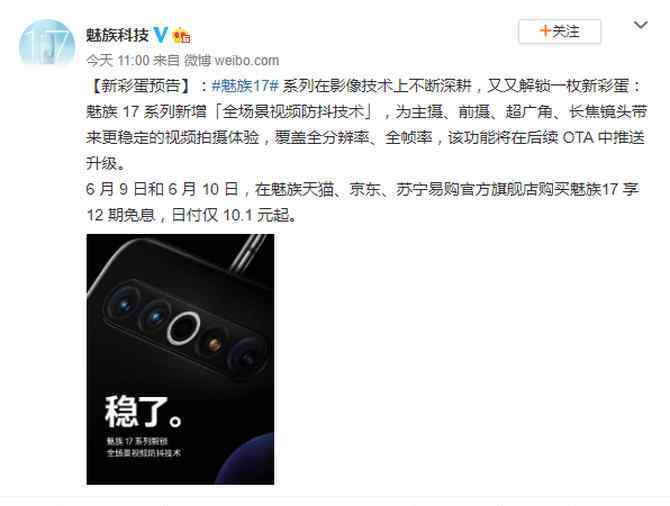The image size is (670, 506).
Task: Click the 魅族 17 系列 caption in the poster
Action: pyautogui.click(x=137, y=441)
